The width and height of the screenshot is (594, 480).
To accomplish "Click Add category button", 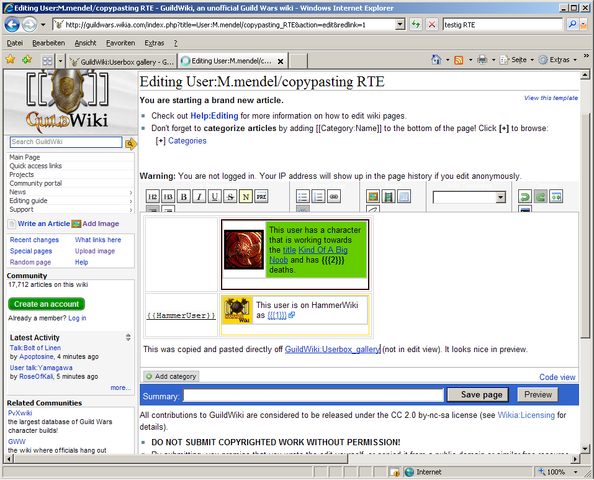I will click(x=171, y=376).
